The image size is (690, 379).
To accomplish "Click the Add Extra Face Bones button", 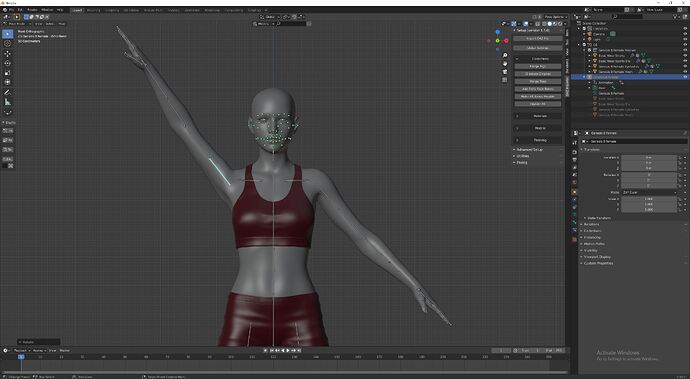I will point(538,89).
